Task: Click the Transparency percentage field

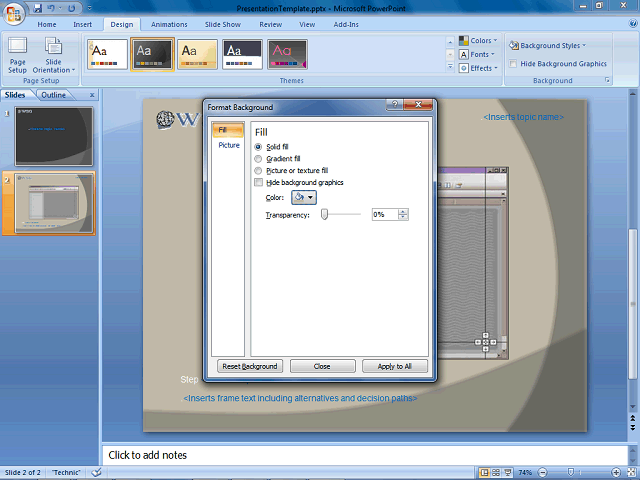Action: (385, 214)
